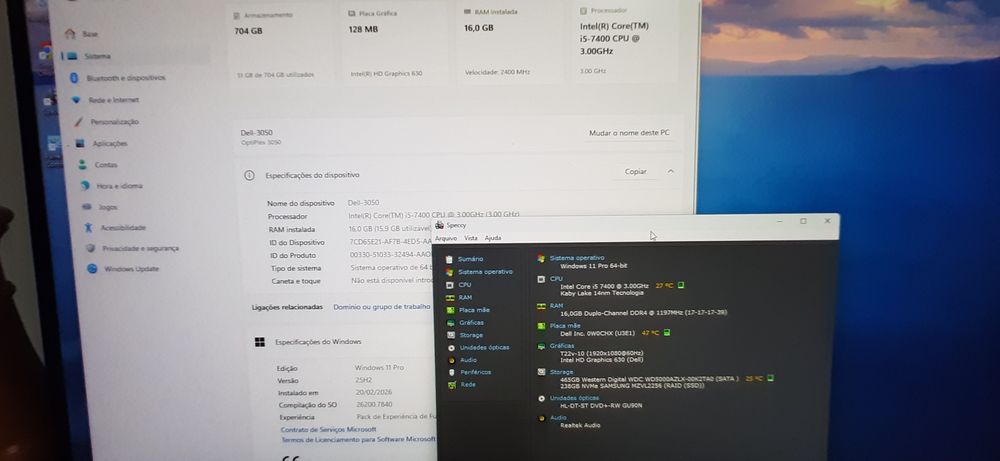
Task: Click Placa mãe heading in Speccy summary
Action: 564,326
